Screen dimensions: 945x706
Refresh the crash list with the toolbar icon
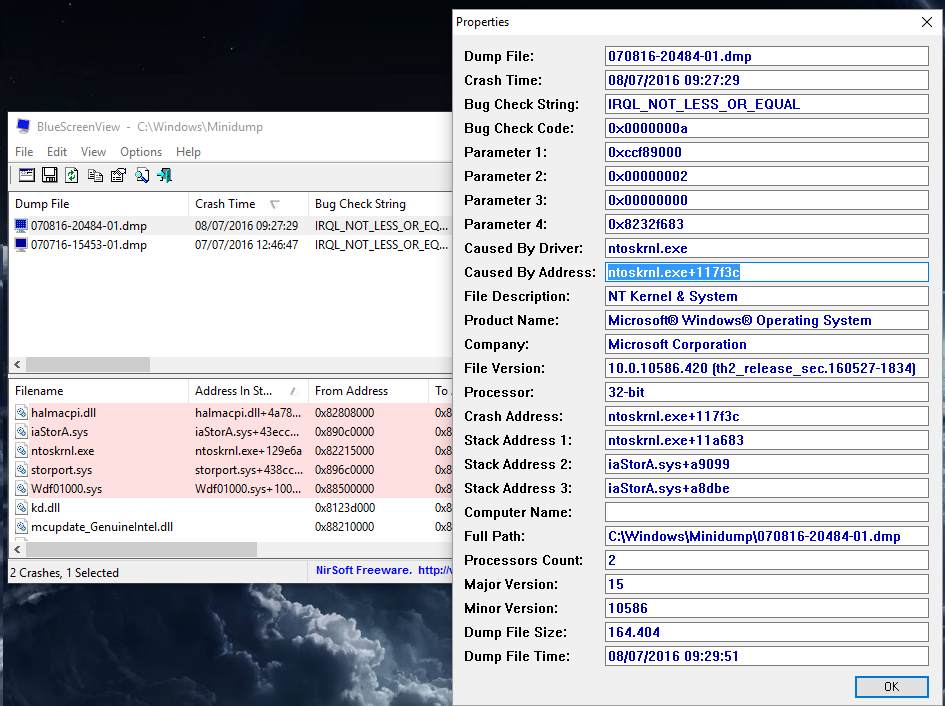[x=72, y=175]
